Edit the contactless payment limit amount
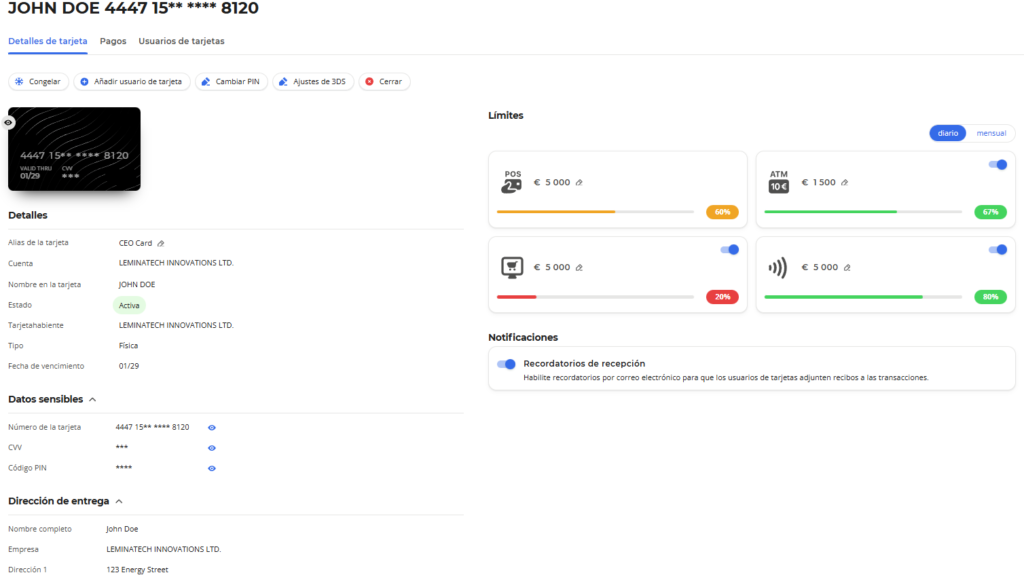Viewport: 1024px width, 575px height. click(x=847, y=267)
